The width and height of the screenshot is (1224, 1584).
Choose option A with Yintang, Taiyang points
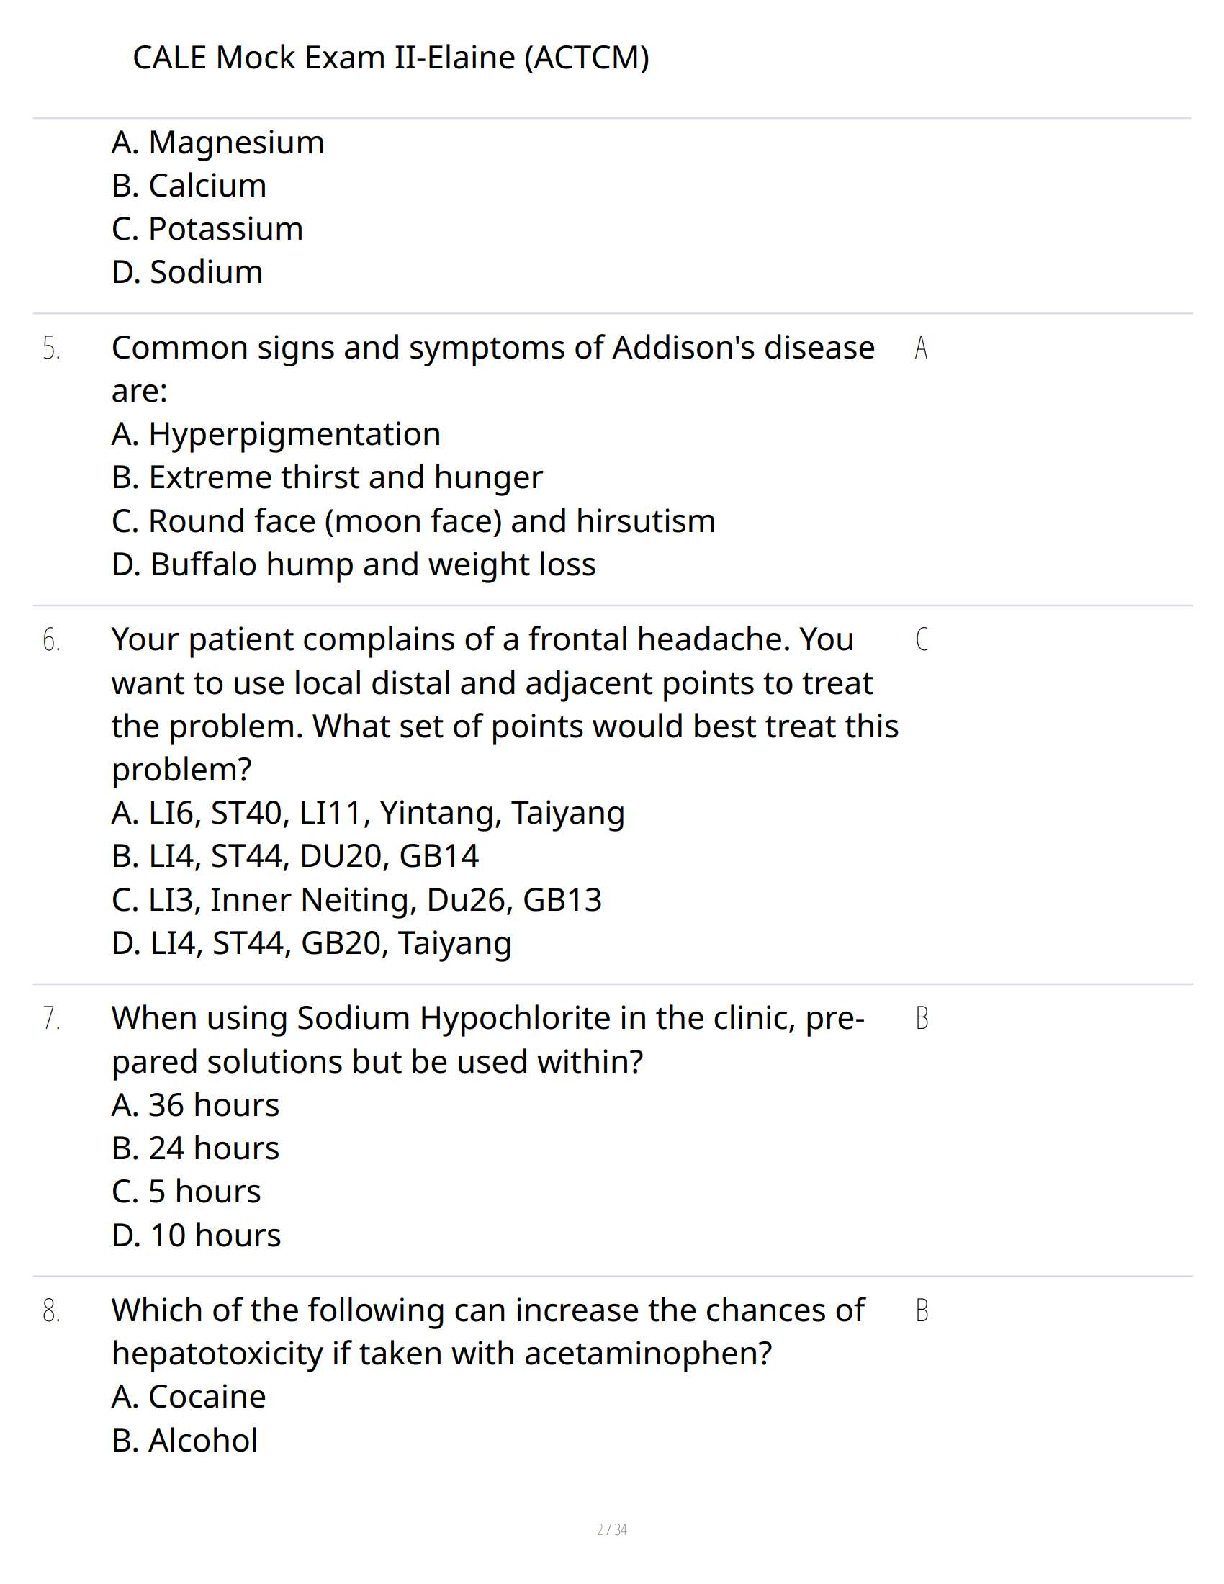[x=368, y=813]
